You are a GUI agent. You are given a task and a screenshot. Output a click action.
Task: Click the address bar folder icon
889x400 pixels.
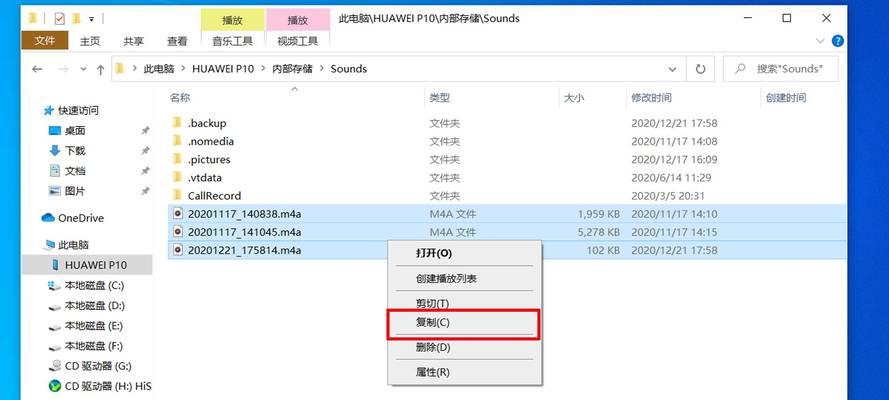pyautogui.click(x=120, y=69)
